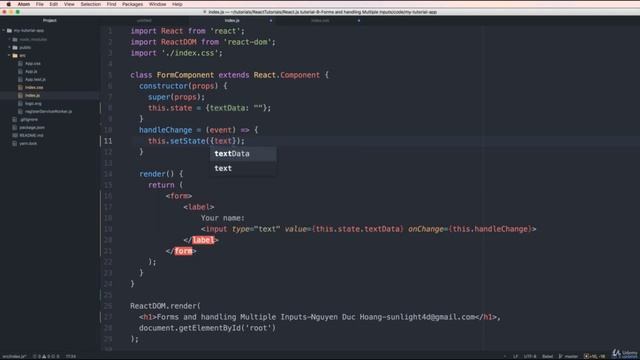Click highlighted 'form' closing tag

pyautogui.click(x=184, y=251)
